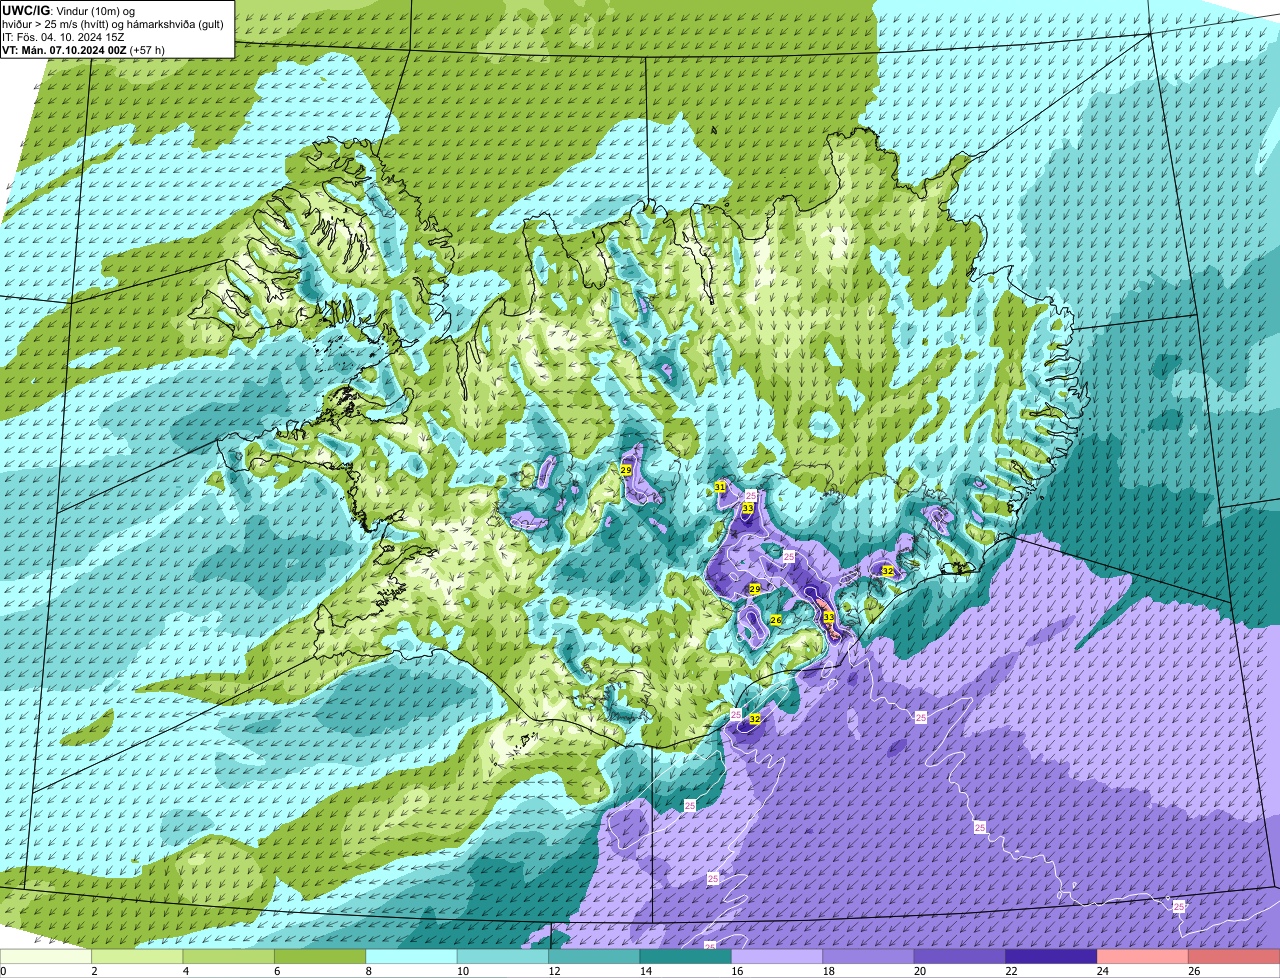Select the 'IT: Fös. 04. 10. 2024 15Z' line
This screenshot has height=978, width=1280.
[64, 37]
